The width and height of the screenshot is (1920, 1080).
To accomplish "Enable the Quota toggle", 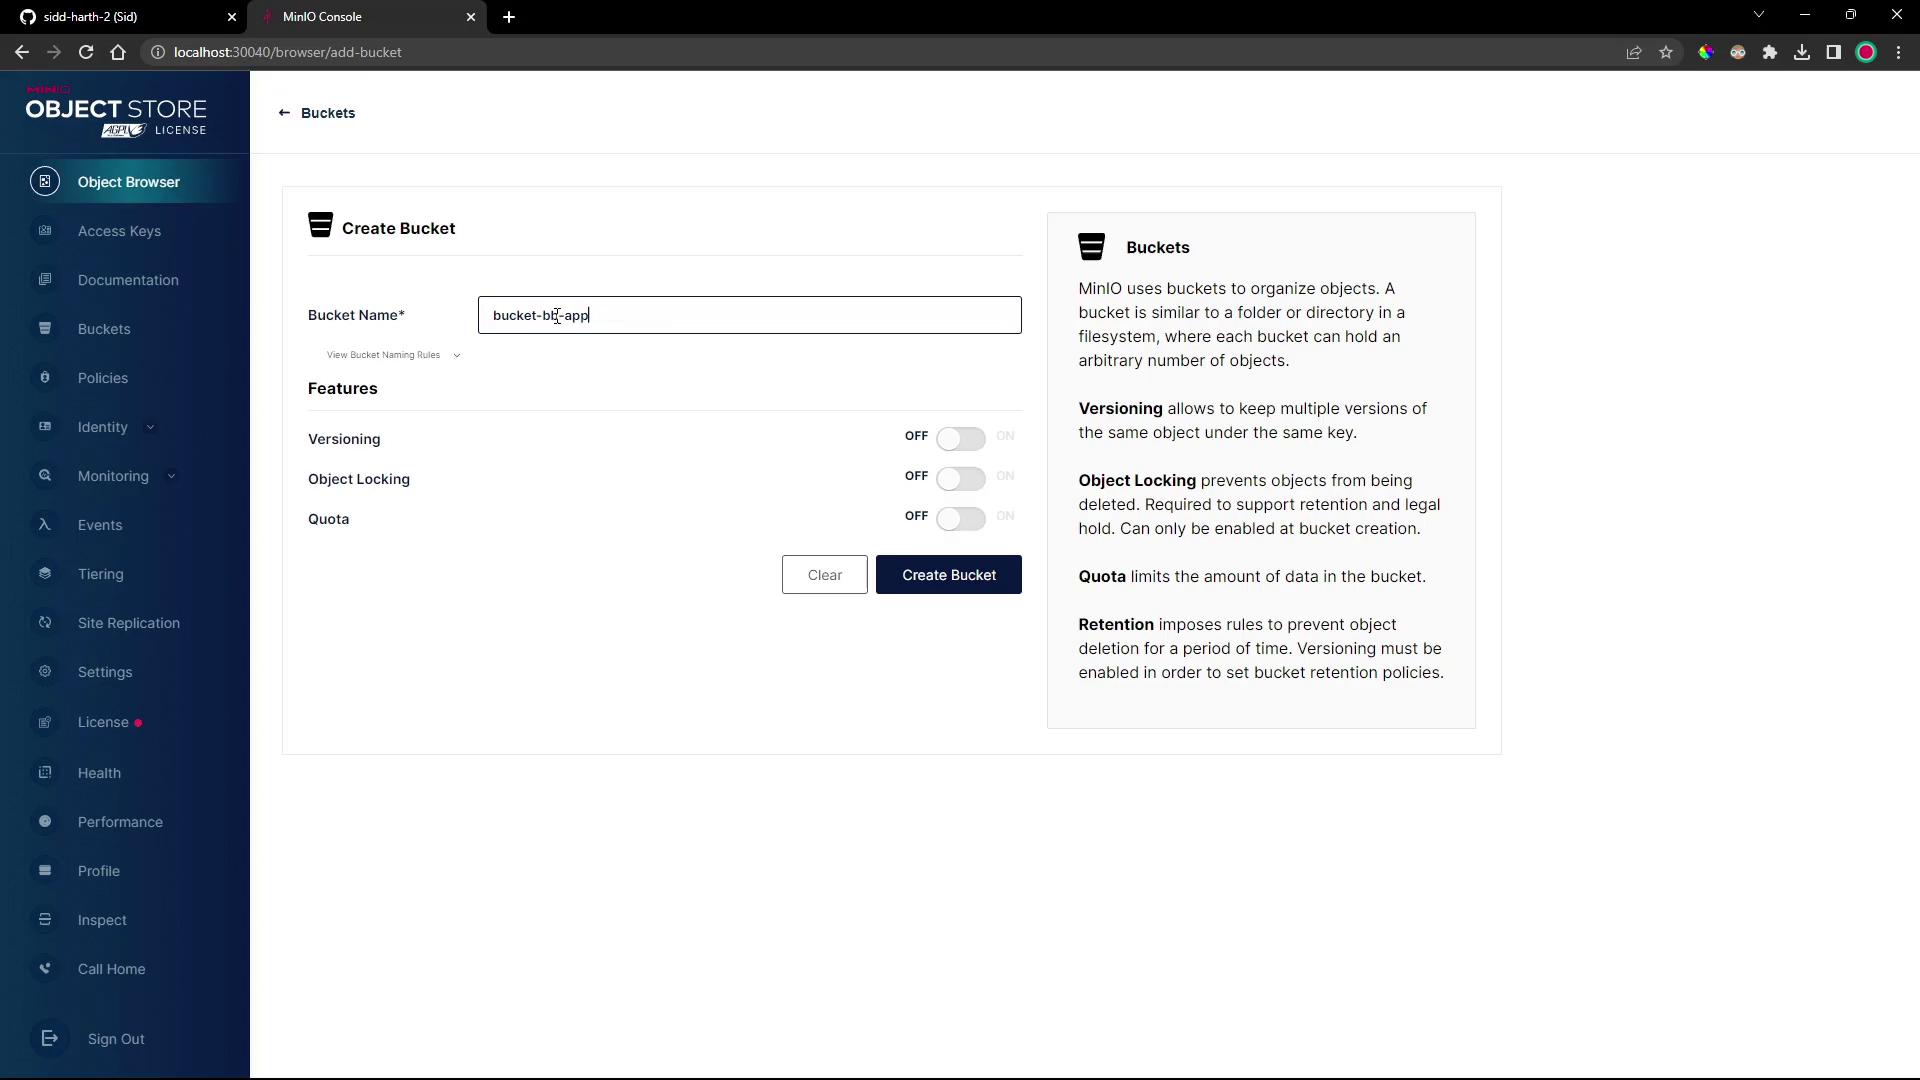I will pos(960,519).
